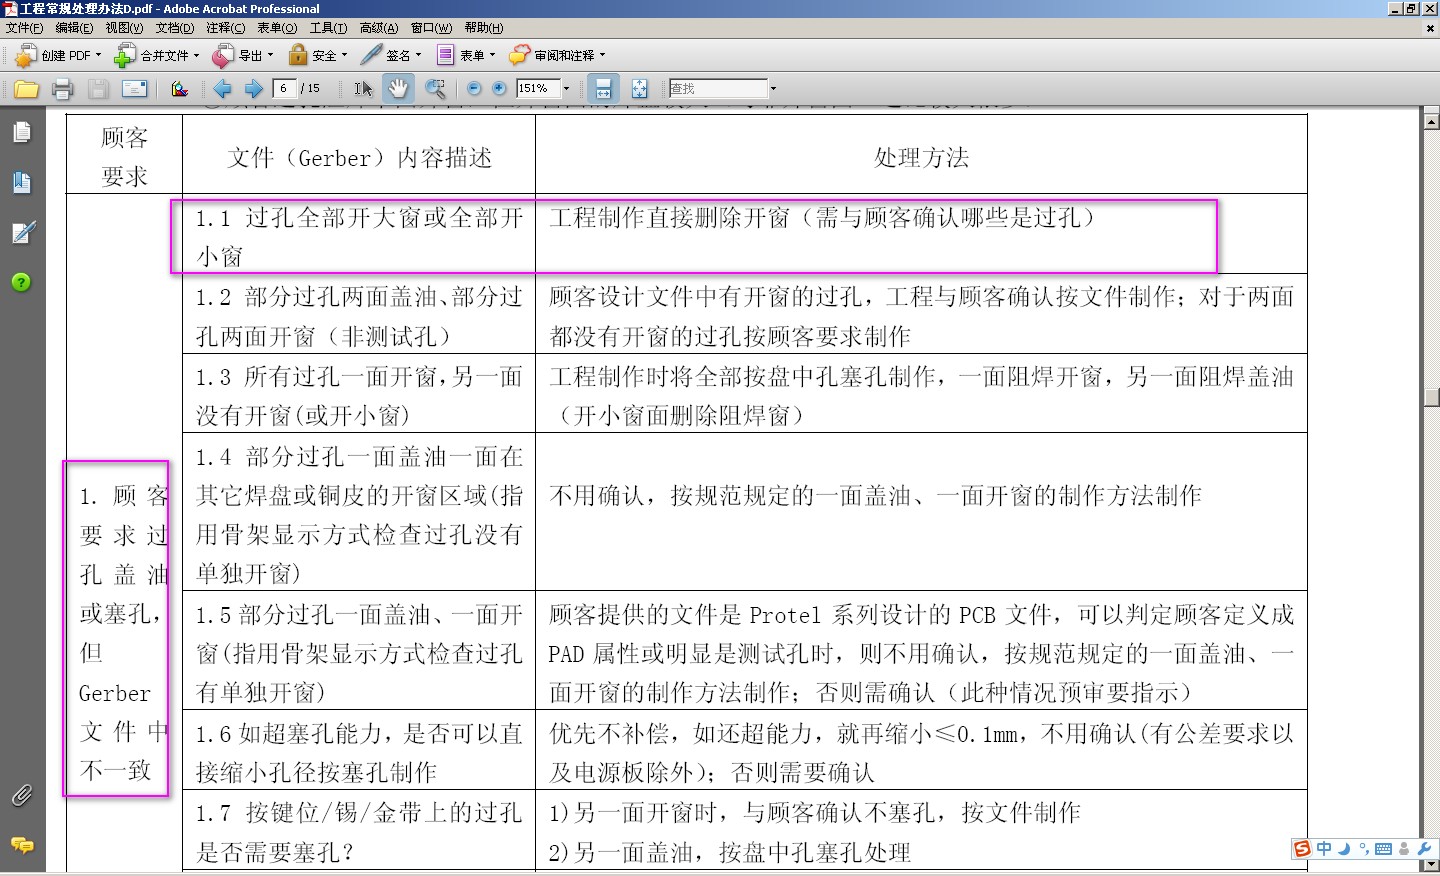Viewport: 1440px width, 876px height.
Task: Toggle Chinese punctuation mode icon
Action: [x=1364, y=849]
